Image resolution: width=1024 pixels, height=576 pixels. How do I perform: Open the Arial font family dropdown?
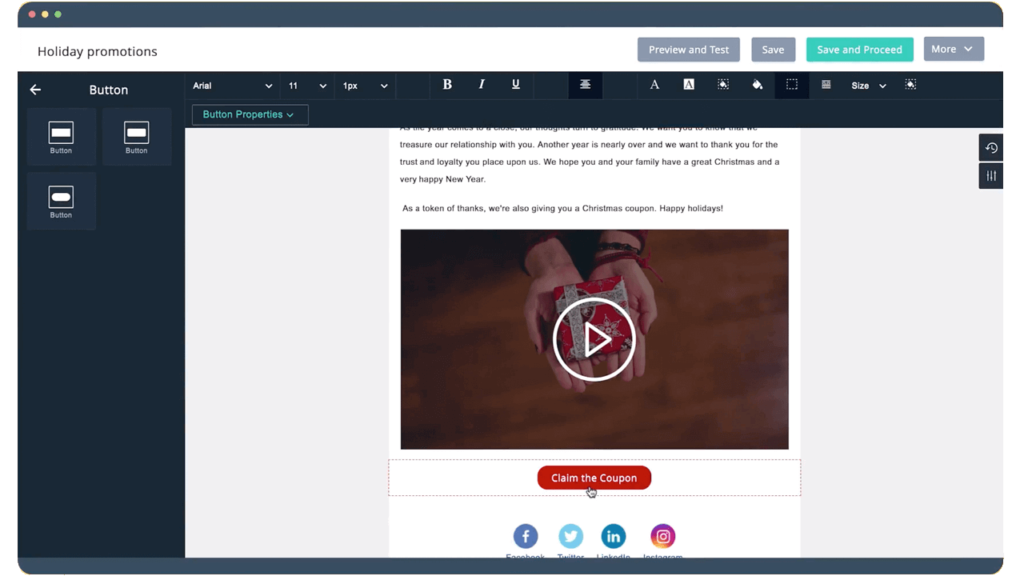[x=232, y=86]
